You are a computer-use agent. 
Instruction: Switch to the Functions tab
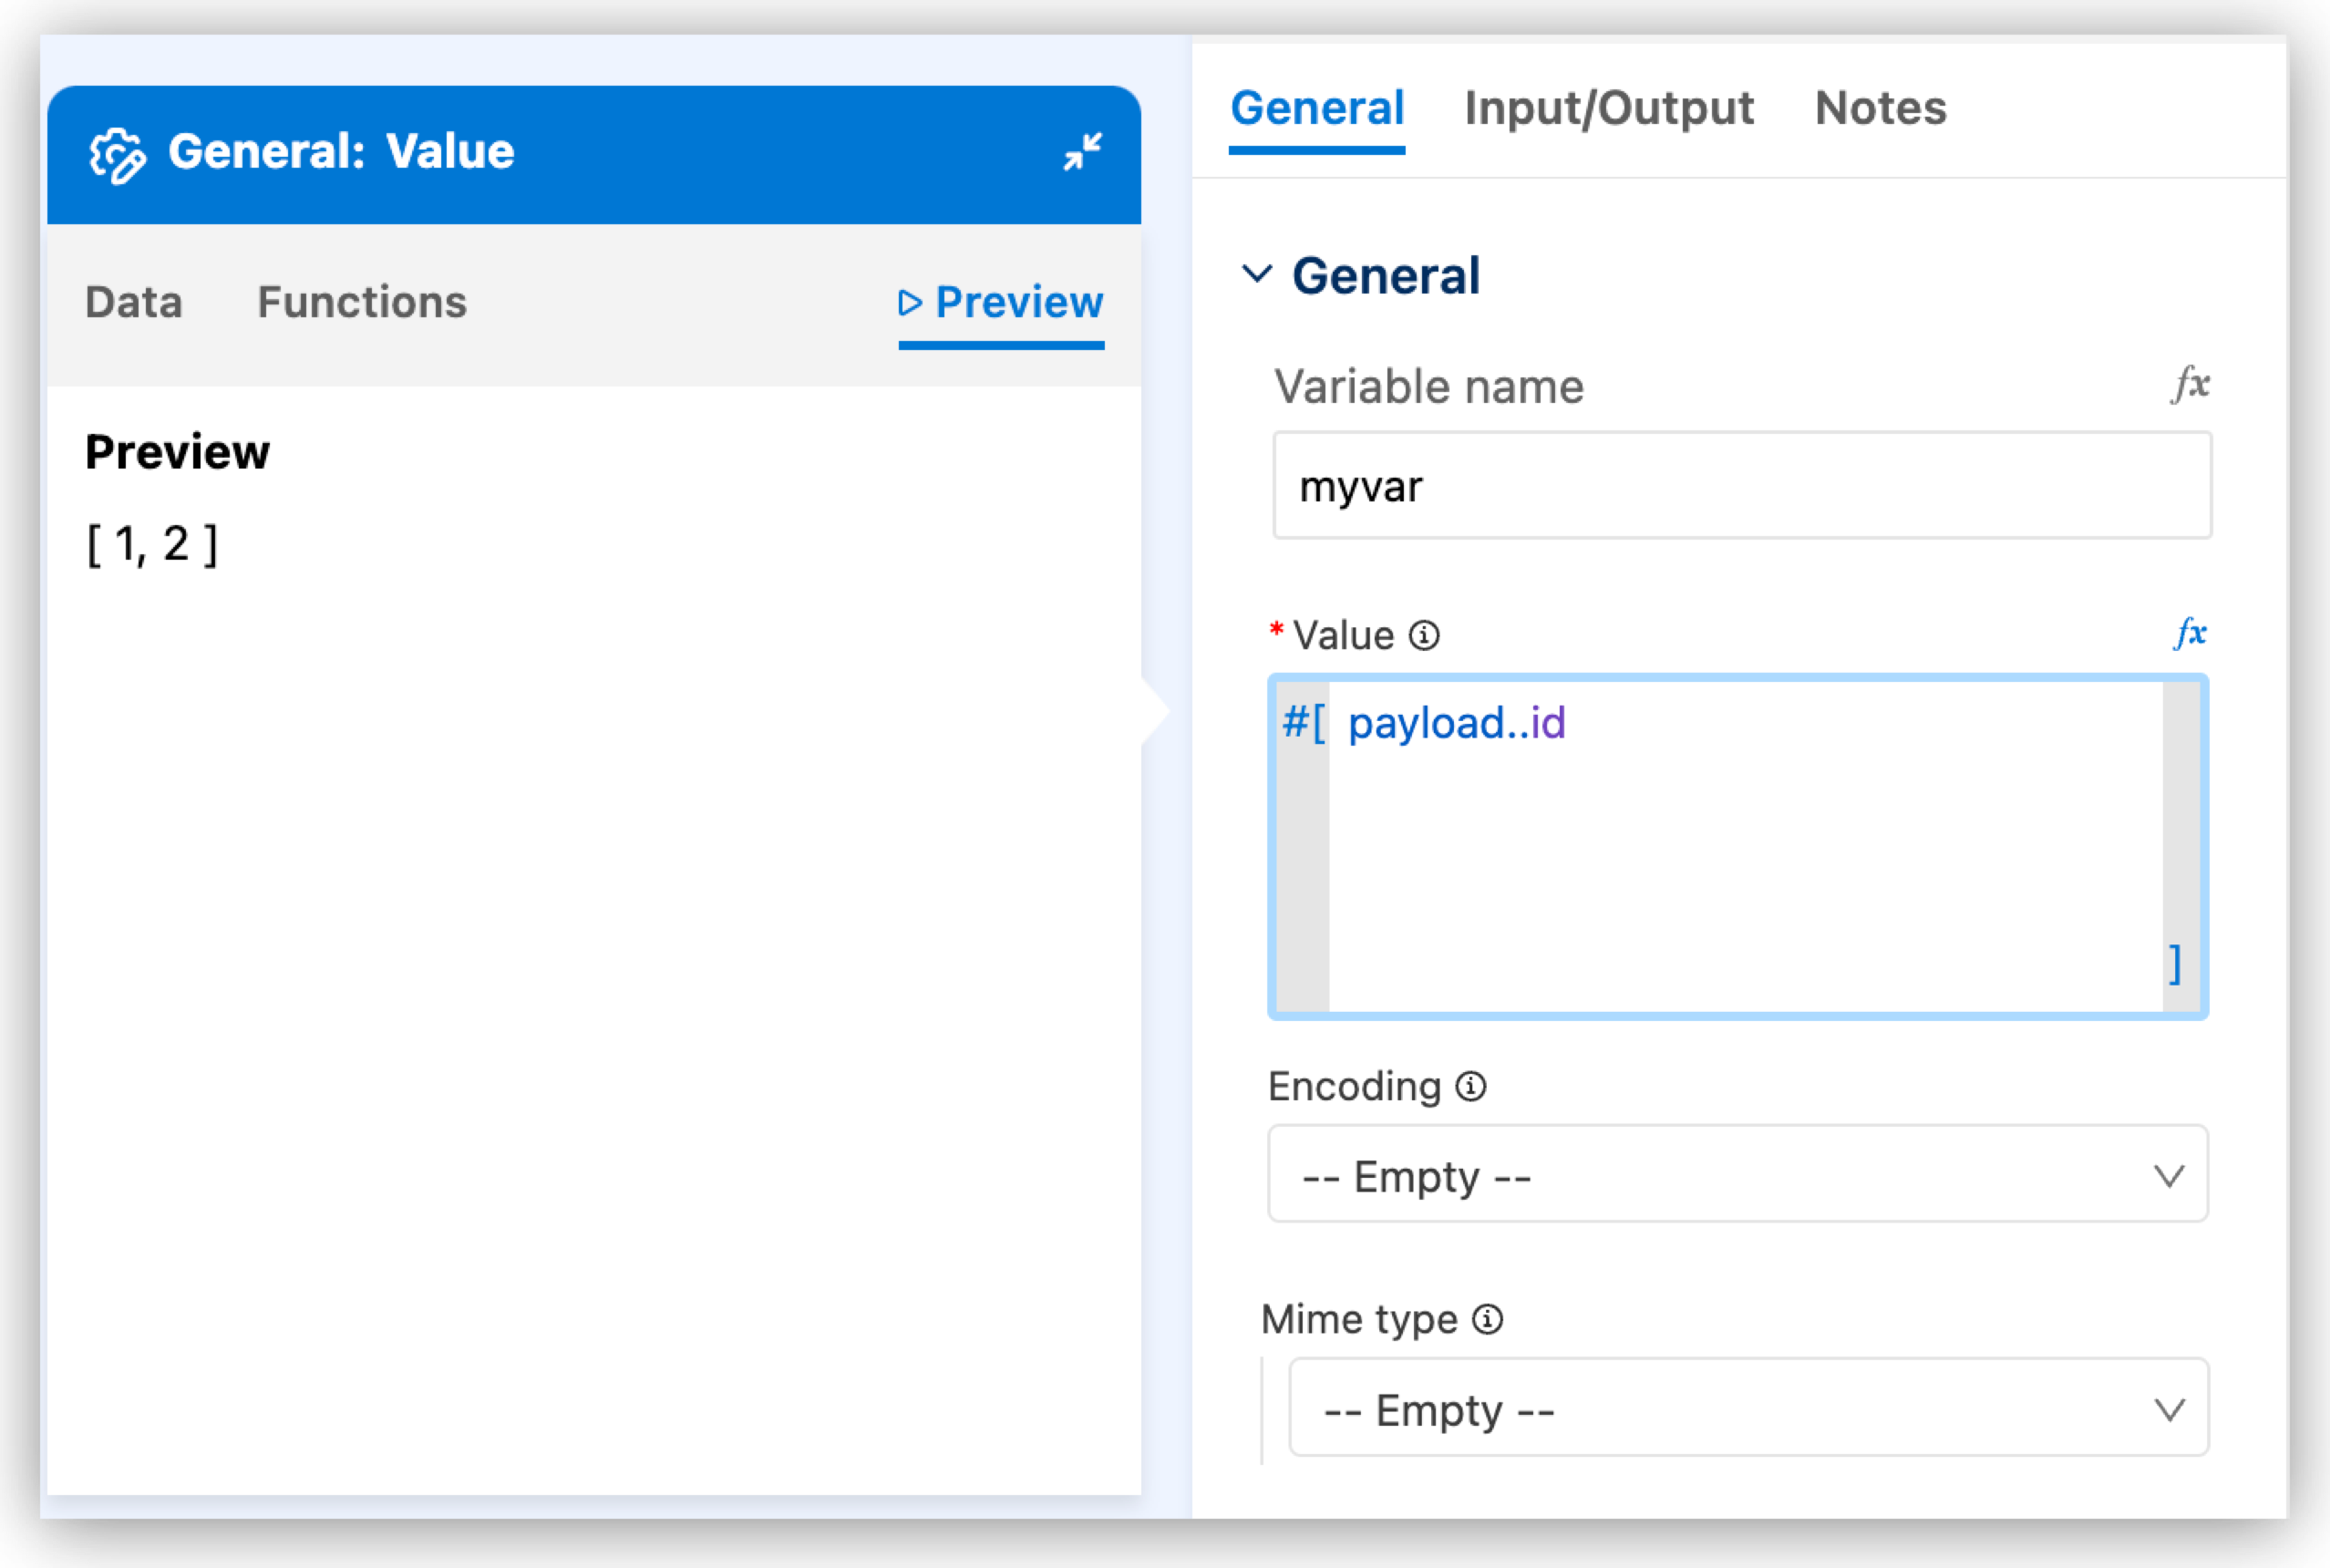point(362,301)
